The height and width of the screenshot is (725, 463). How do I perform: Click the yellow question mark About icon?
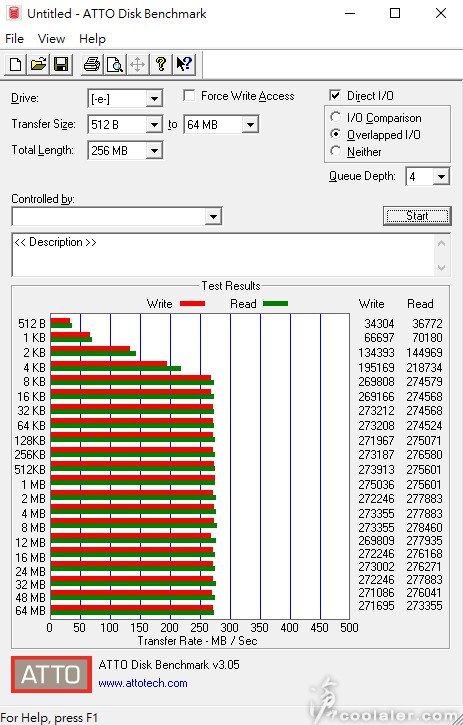click(161, 64)
